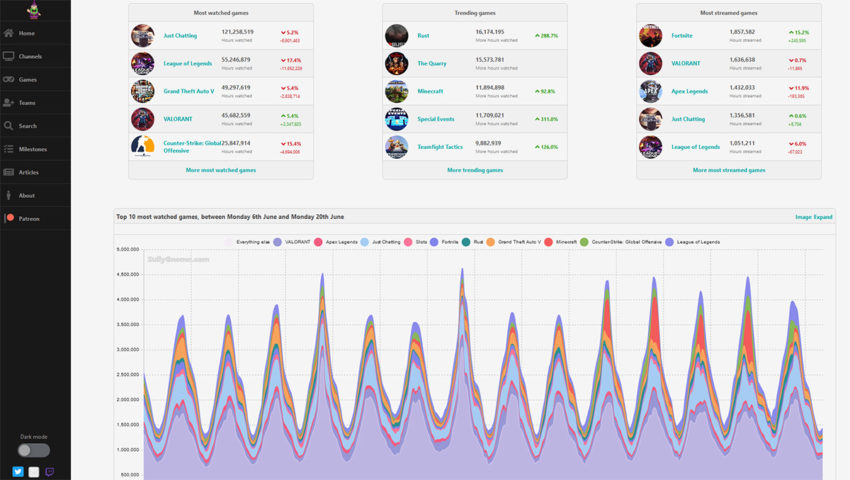The image size is (850, 480).
Task: Click VALORANT thumbnail in Most streamed games
Action: [651, 63]
